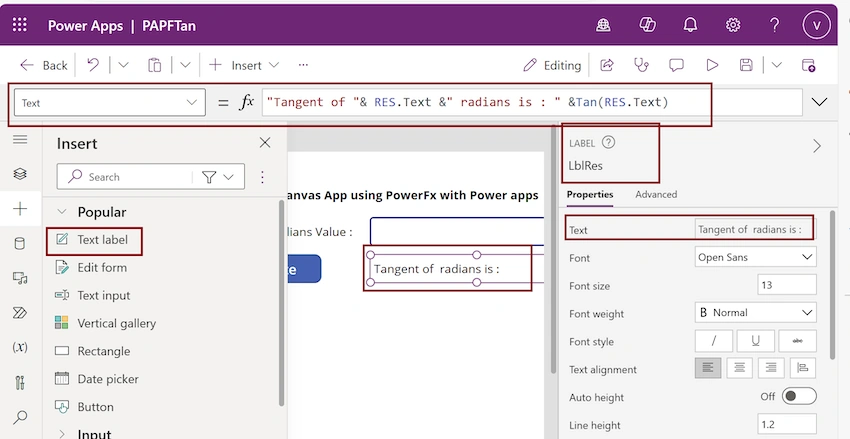The image size is (850, 439).
Task: Toggle the Auto height switch
Action: (799, 396)
